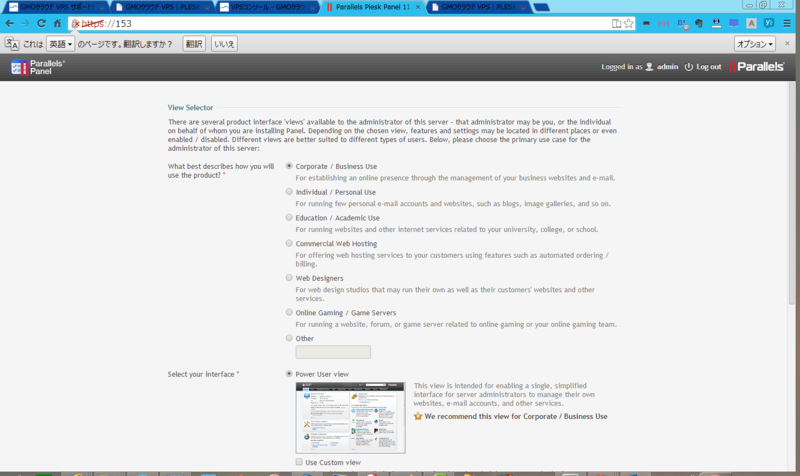Screen dimensions: 800x476
Task: Click the page vertical scrollbar
Action: tap(791, 194)
